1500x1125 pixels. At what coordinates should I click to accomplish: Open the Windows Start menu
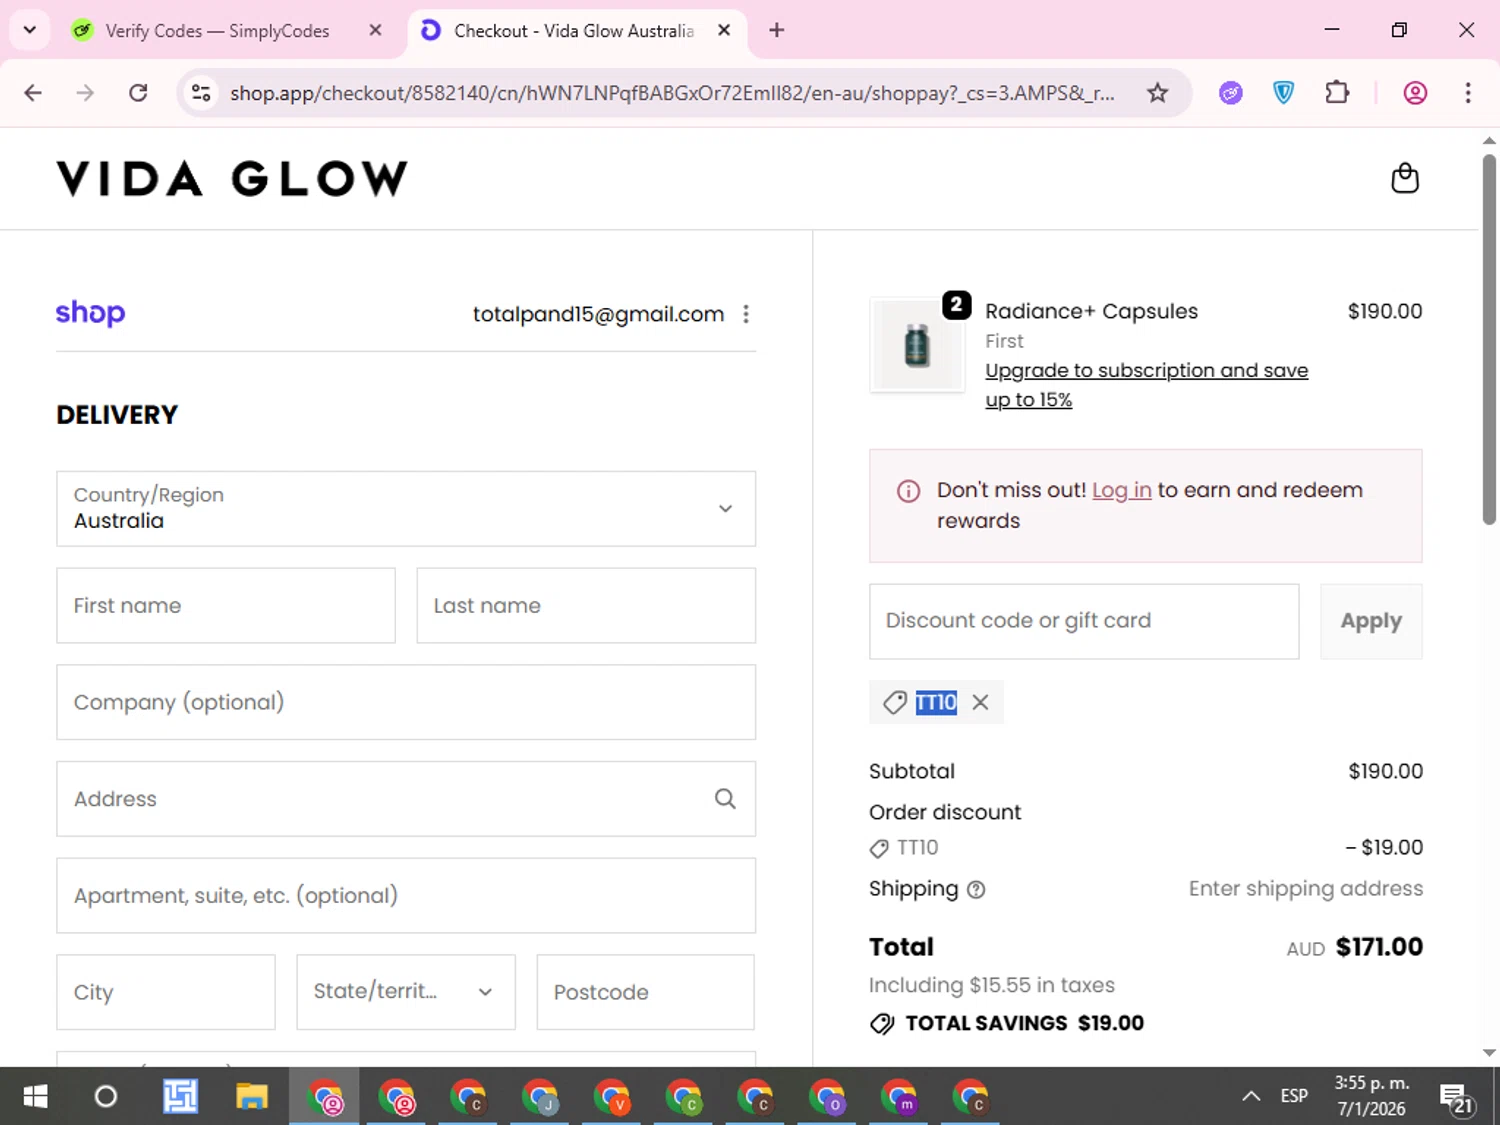(x=35, y=1096)
